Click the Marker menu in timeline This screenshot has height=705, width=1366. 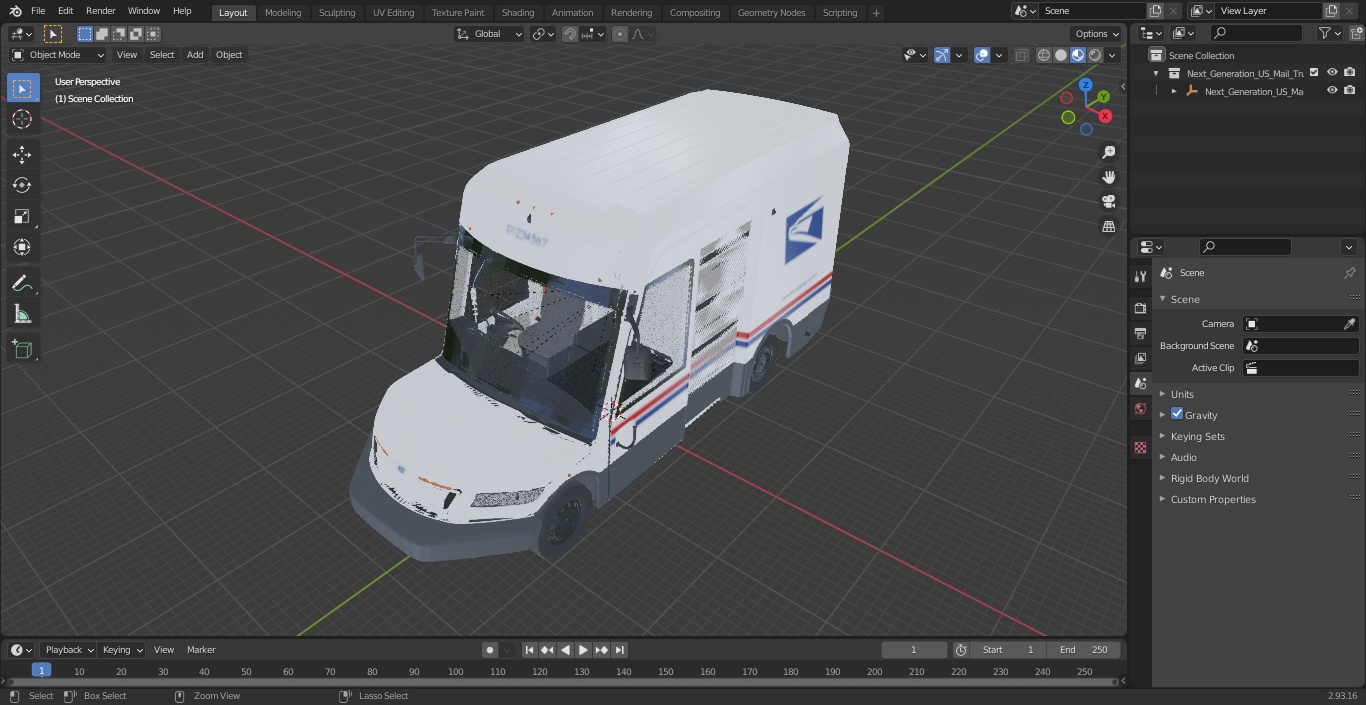tap(201, 650)
